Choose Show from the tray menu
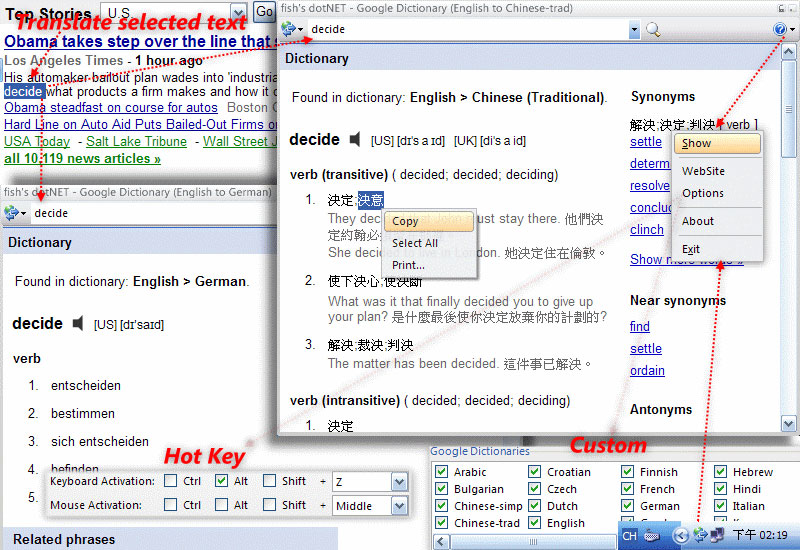This screenshot has width=800, height=550. pos(717,143)
